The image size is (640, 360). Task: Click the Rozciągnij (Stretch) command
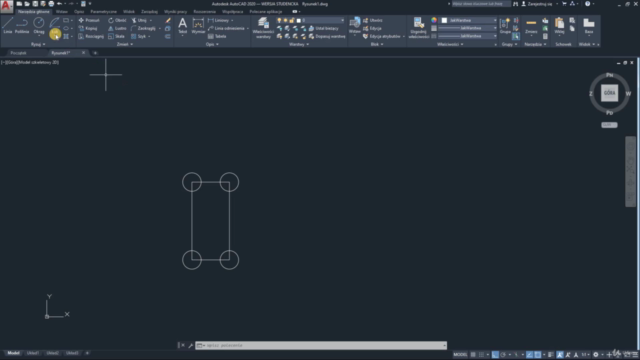point(91,36)
